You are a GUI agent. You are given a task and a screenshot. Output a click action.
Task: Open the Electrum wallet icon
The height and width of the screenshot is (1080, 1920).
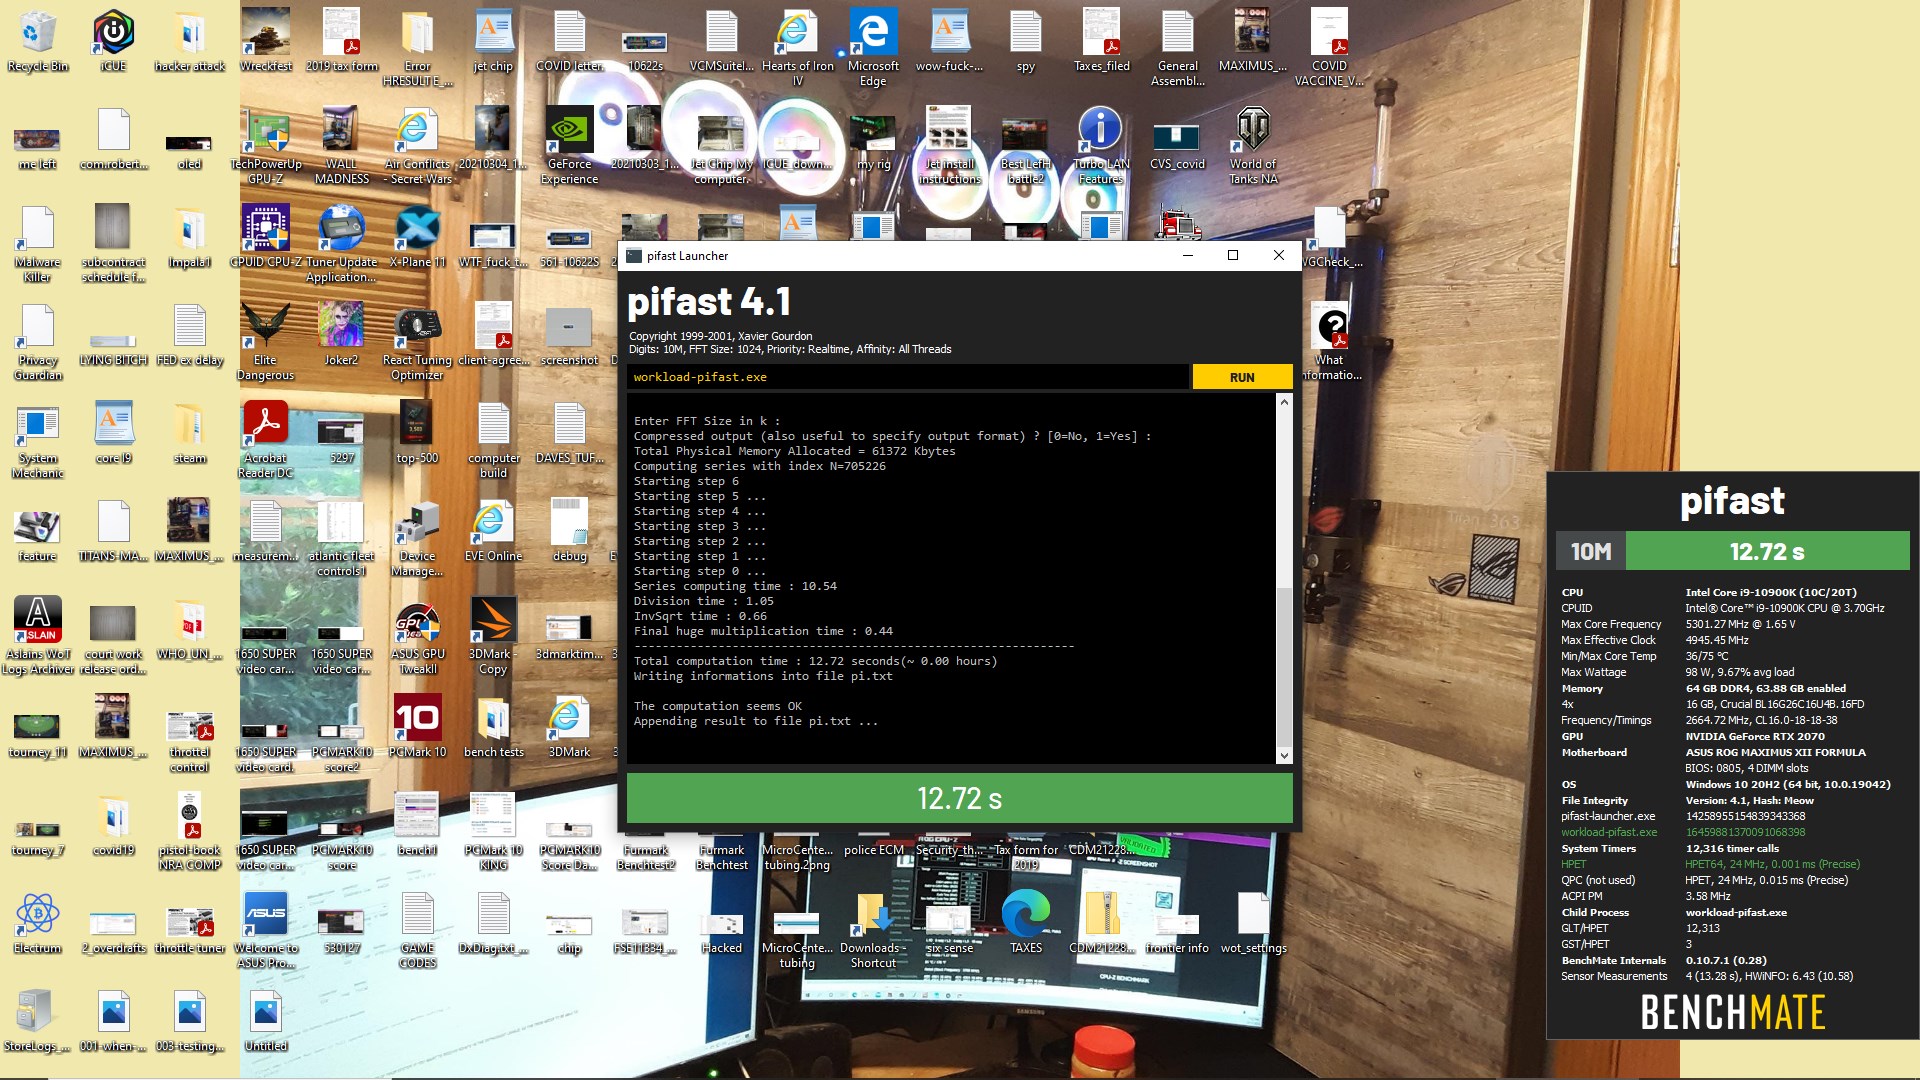click(38, 923)
